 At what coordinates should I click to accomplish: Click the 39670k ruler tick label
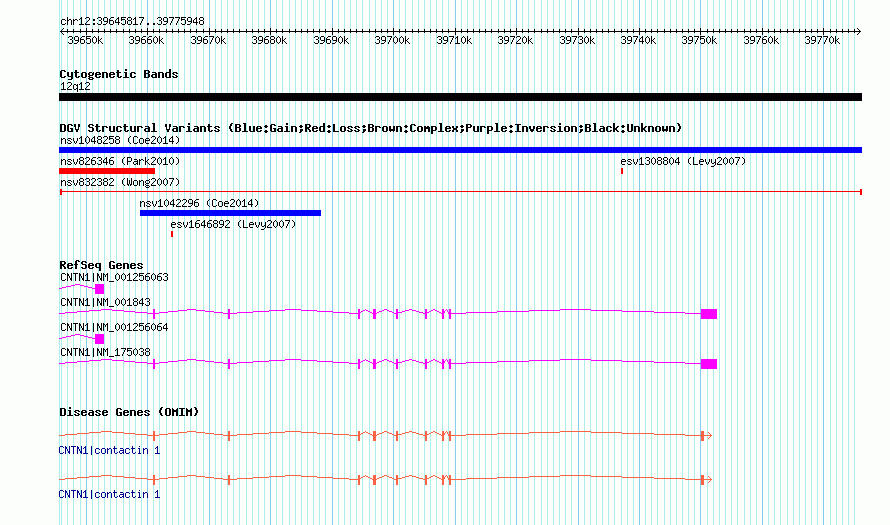(208, 40)
